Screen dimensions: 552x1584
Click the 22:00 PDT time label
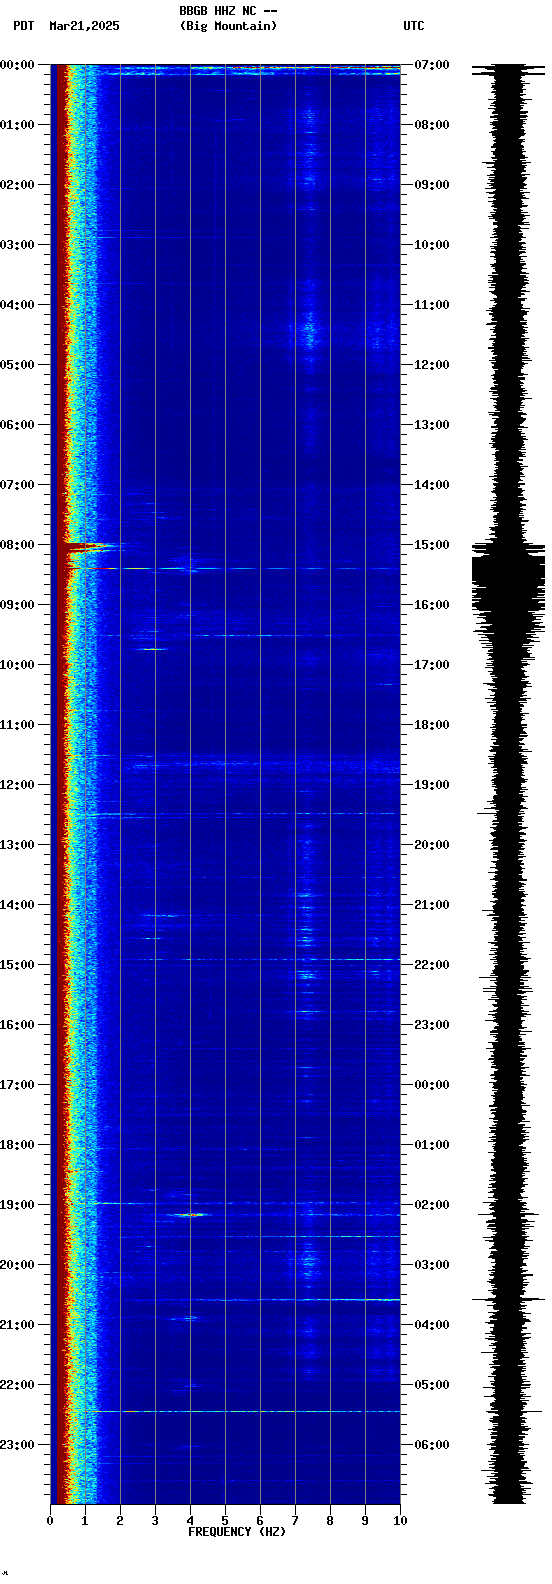[18, 1385]
